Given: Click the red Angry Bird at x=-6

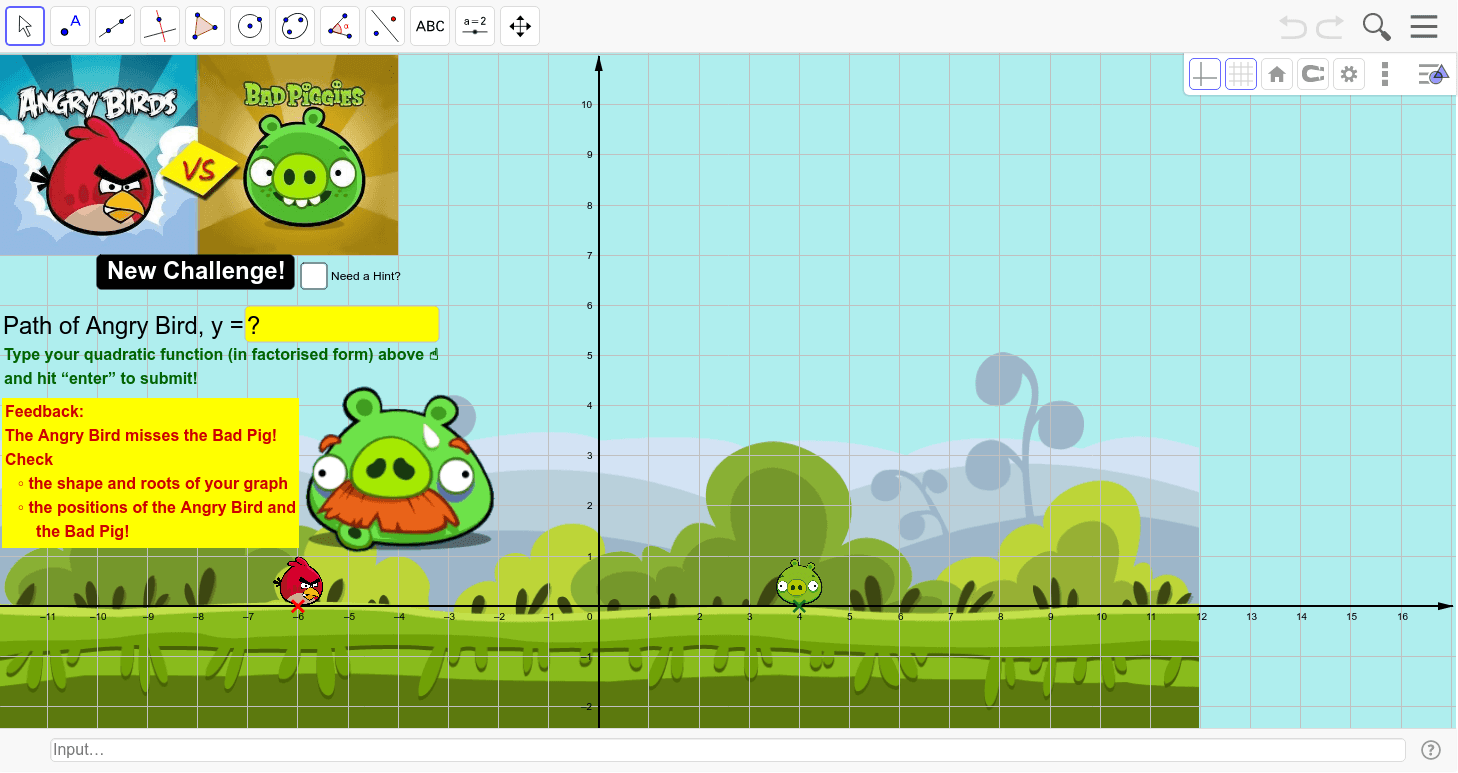Looking at the screenshot, I should pos(299,583).
